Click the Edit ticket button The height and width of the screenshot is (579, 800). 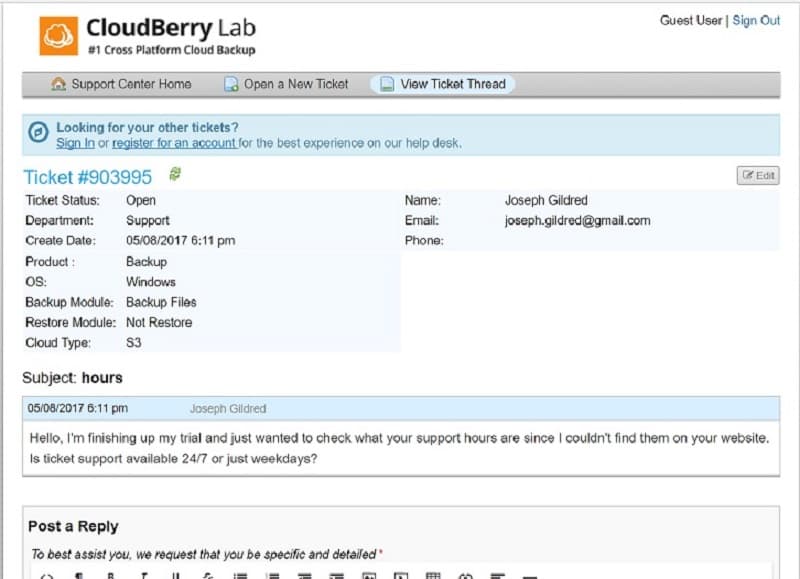(758, 175)
